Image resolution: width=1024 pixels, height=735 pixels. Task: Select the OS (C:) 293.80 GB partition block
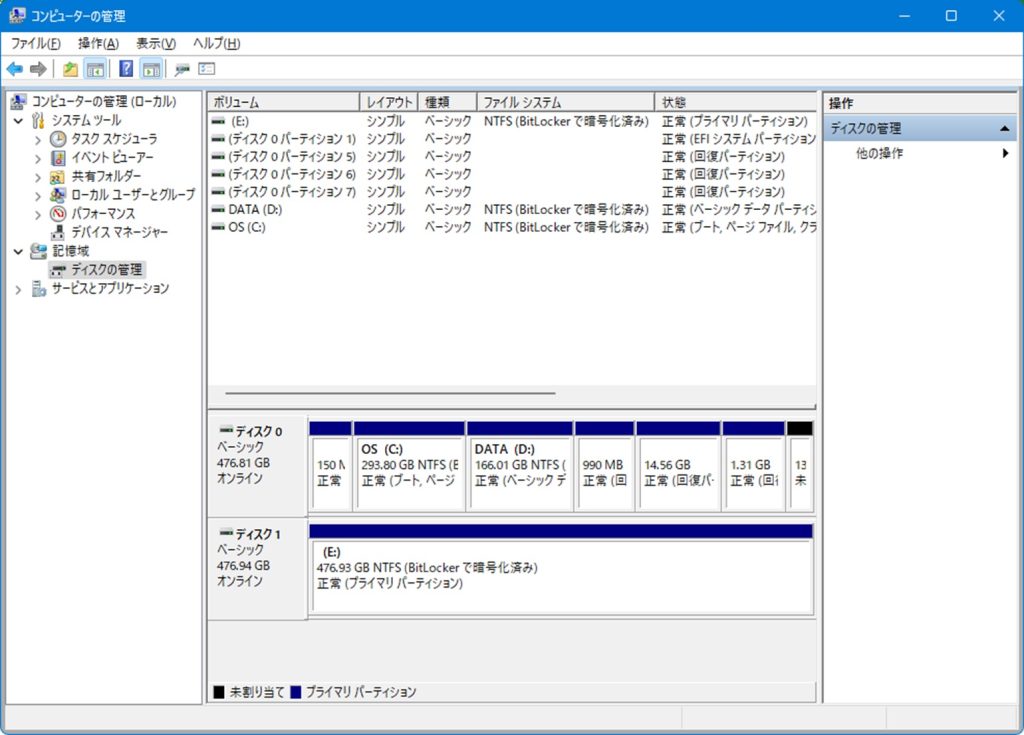point(409,466)
